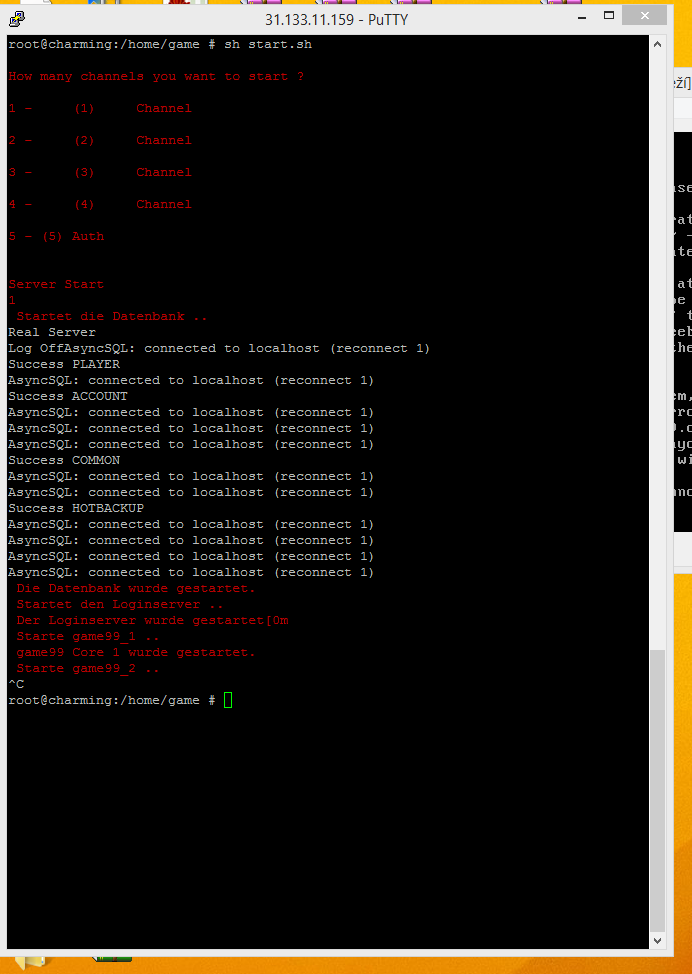692x974 pixels.
Task: Click the '1 - (1) Channel' line
Action: click(100, 108)
